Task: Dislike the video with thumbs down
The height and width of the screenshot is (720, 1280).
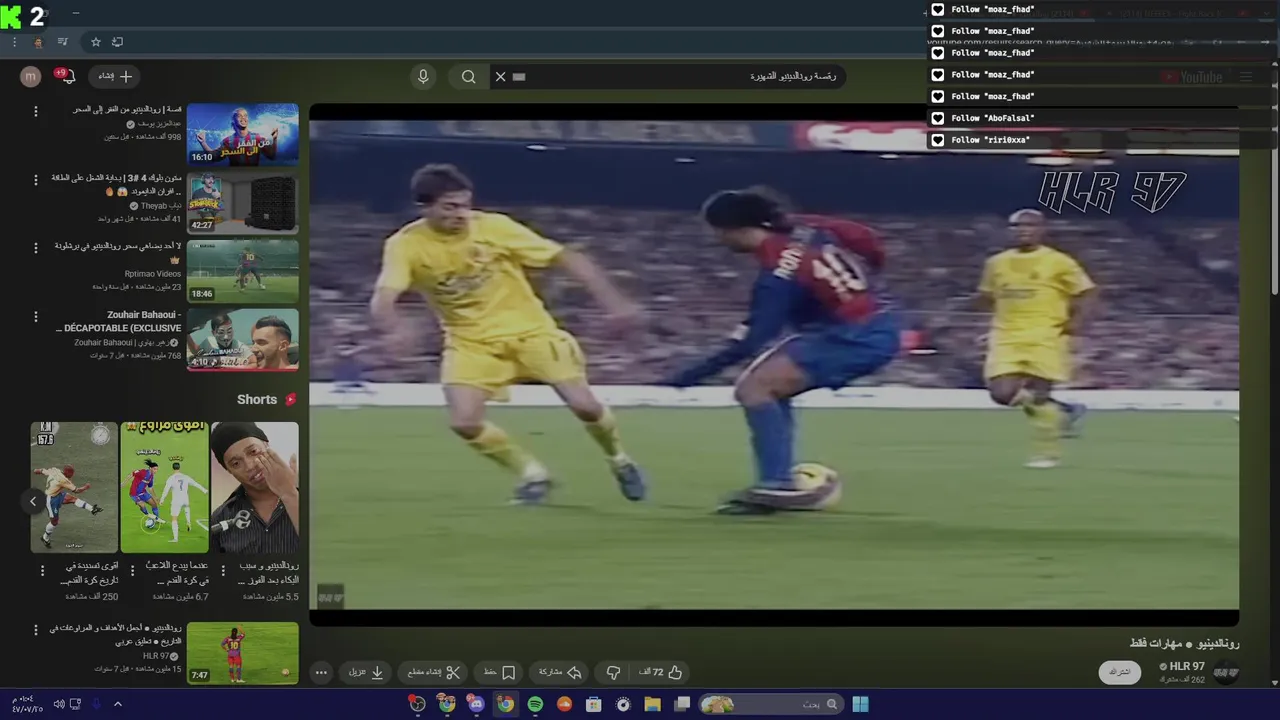Action: tap(614, 672)
